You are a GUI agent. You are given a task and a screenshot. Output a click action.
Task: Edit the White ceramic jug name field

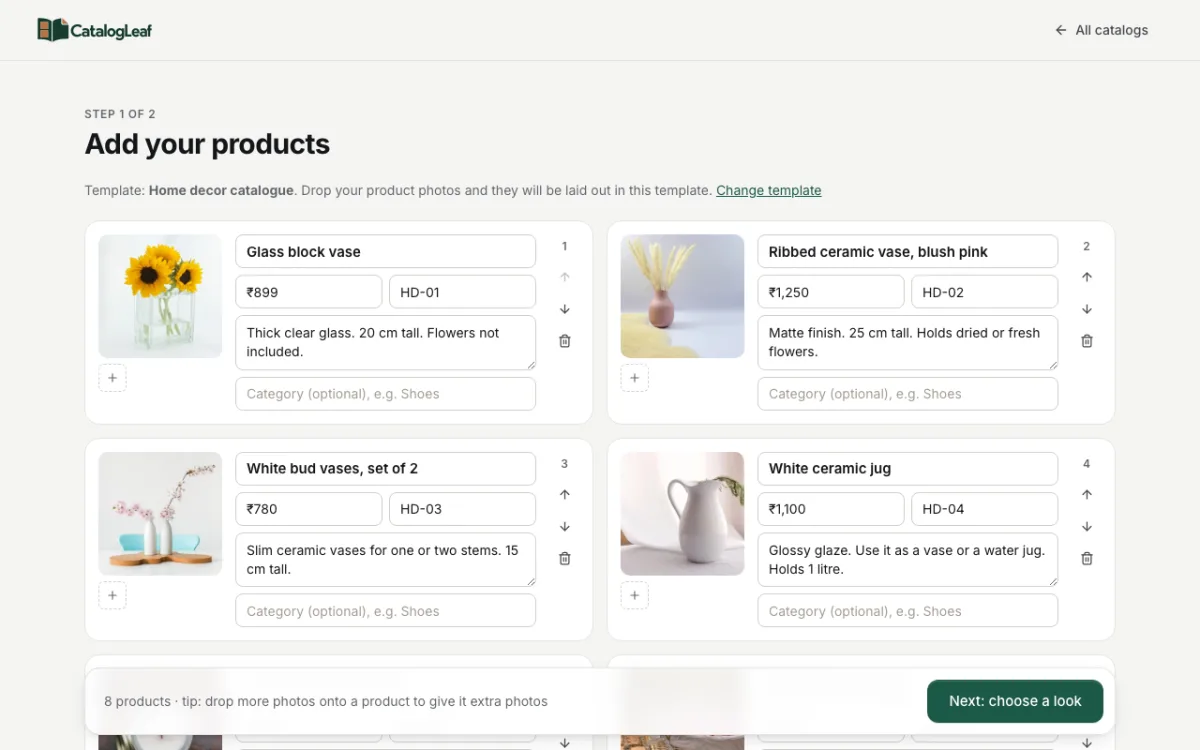pos(907,469)
